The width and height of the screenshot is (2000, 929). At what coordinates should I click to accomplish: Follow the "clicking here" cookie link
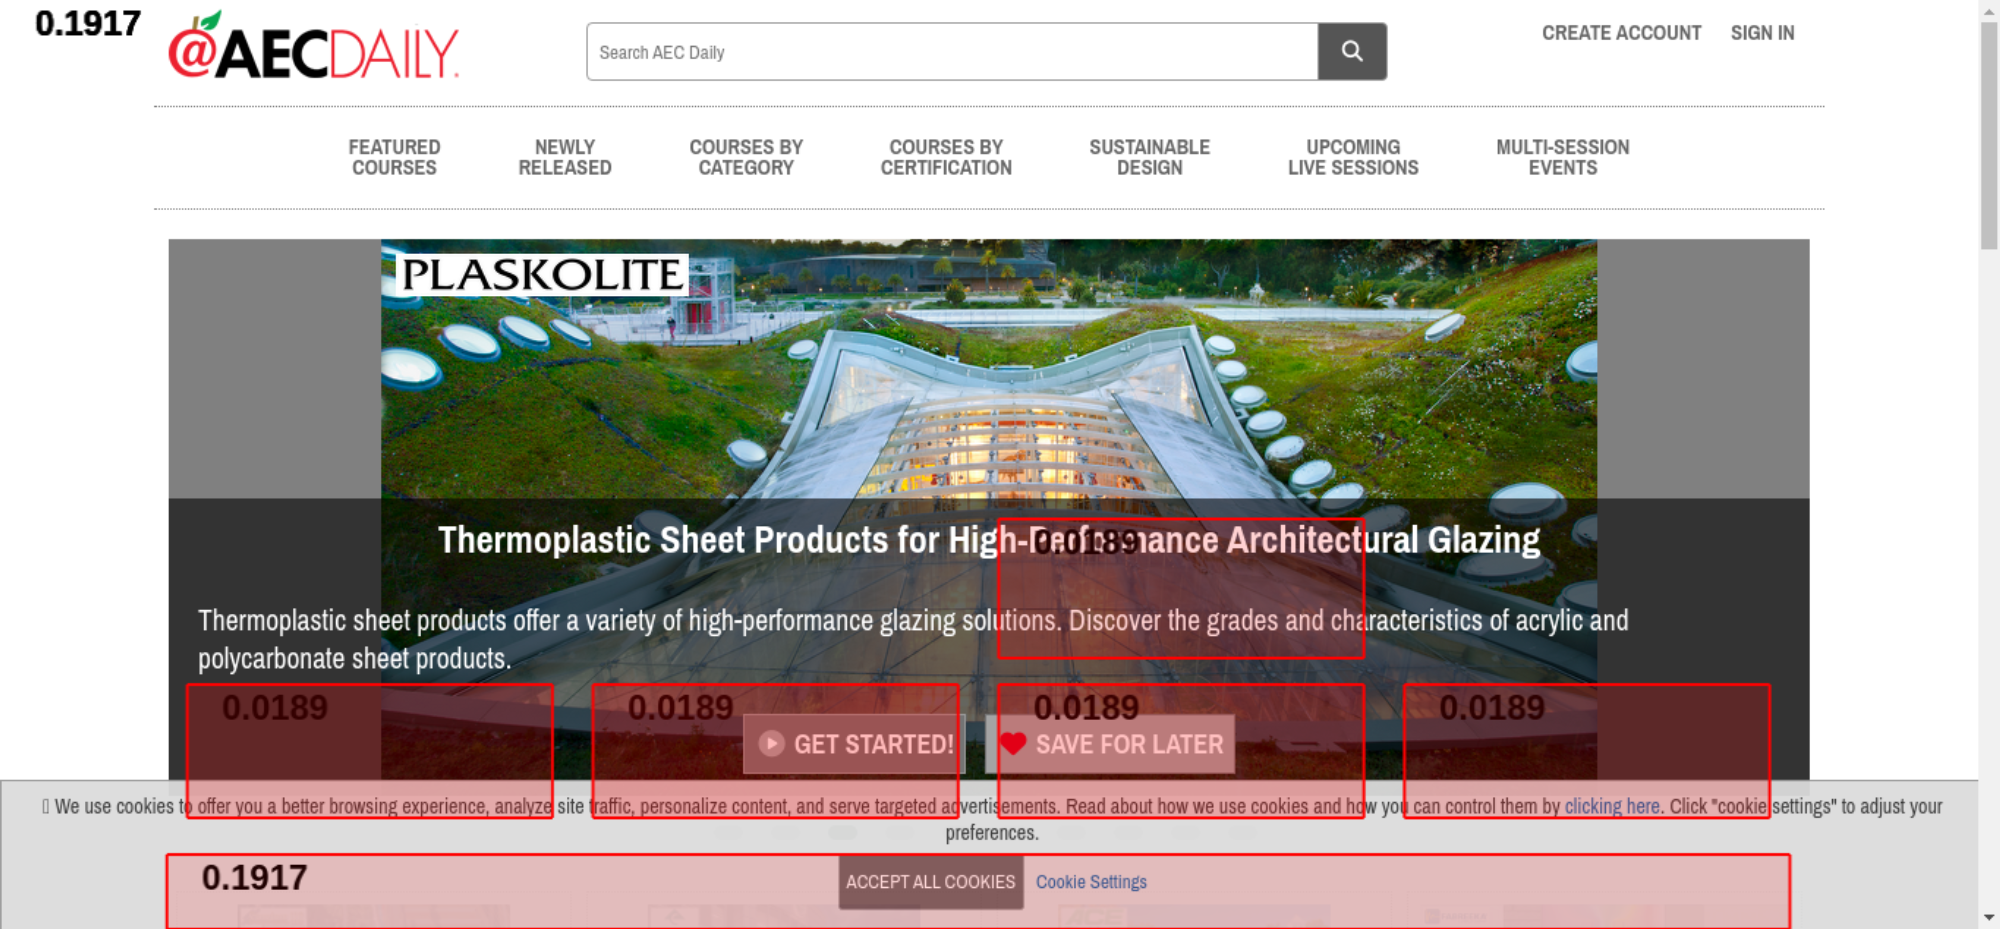click(x=1611, y=806)
